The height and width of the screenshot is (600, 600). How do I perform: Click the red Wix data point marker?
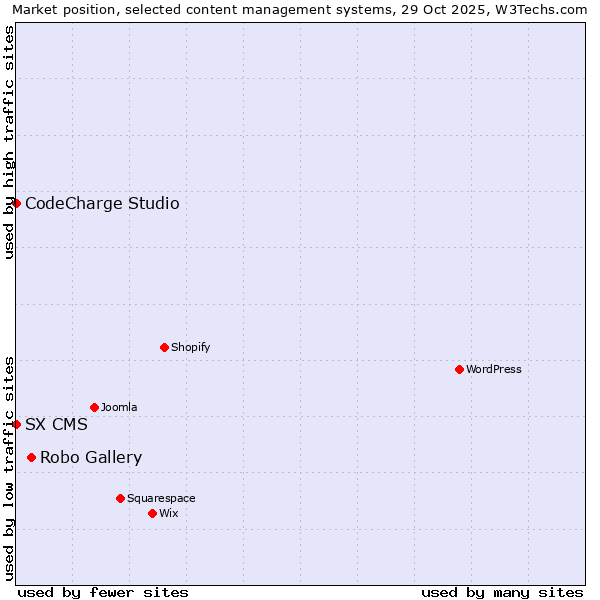[152, 513]
